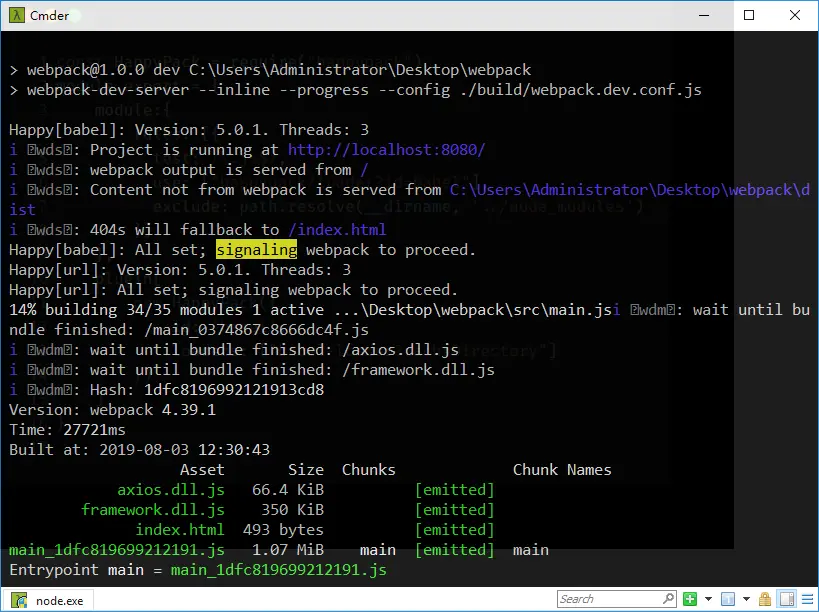Click the "493 bytes" size value

[283, 529]
